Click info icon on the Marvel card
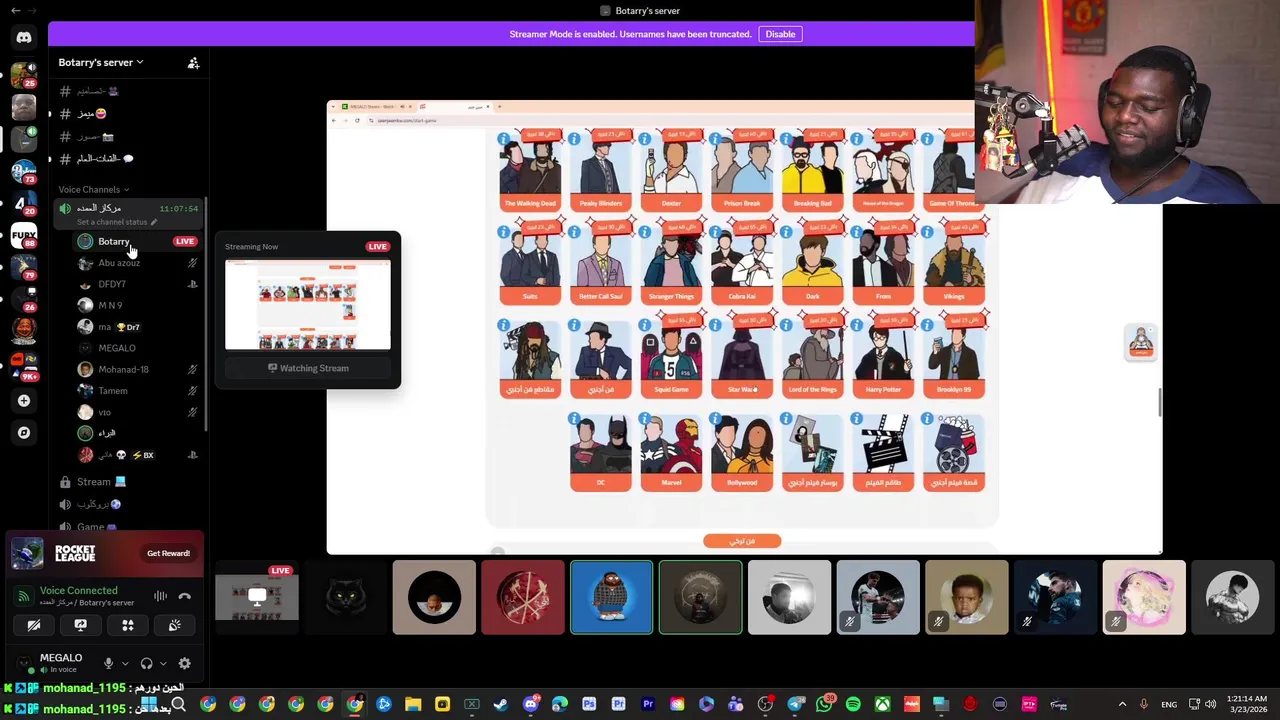This screenshot has height=720, width=1280. 644,419
